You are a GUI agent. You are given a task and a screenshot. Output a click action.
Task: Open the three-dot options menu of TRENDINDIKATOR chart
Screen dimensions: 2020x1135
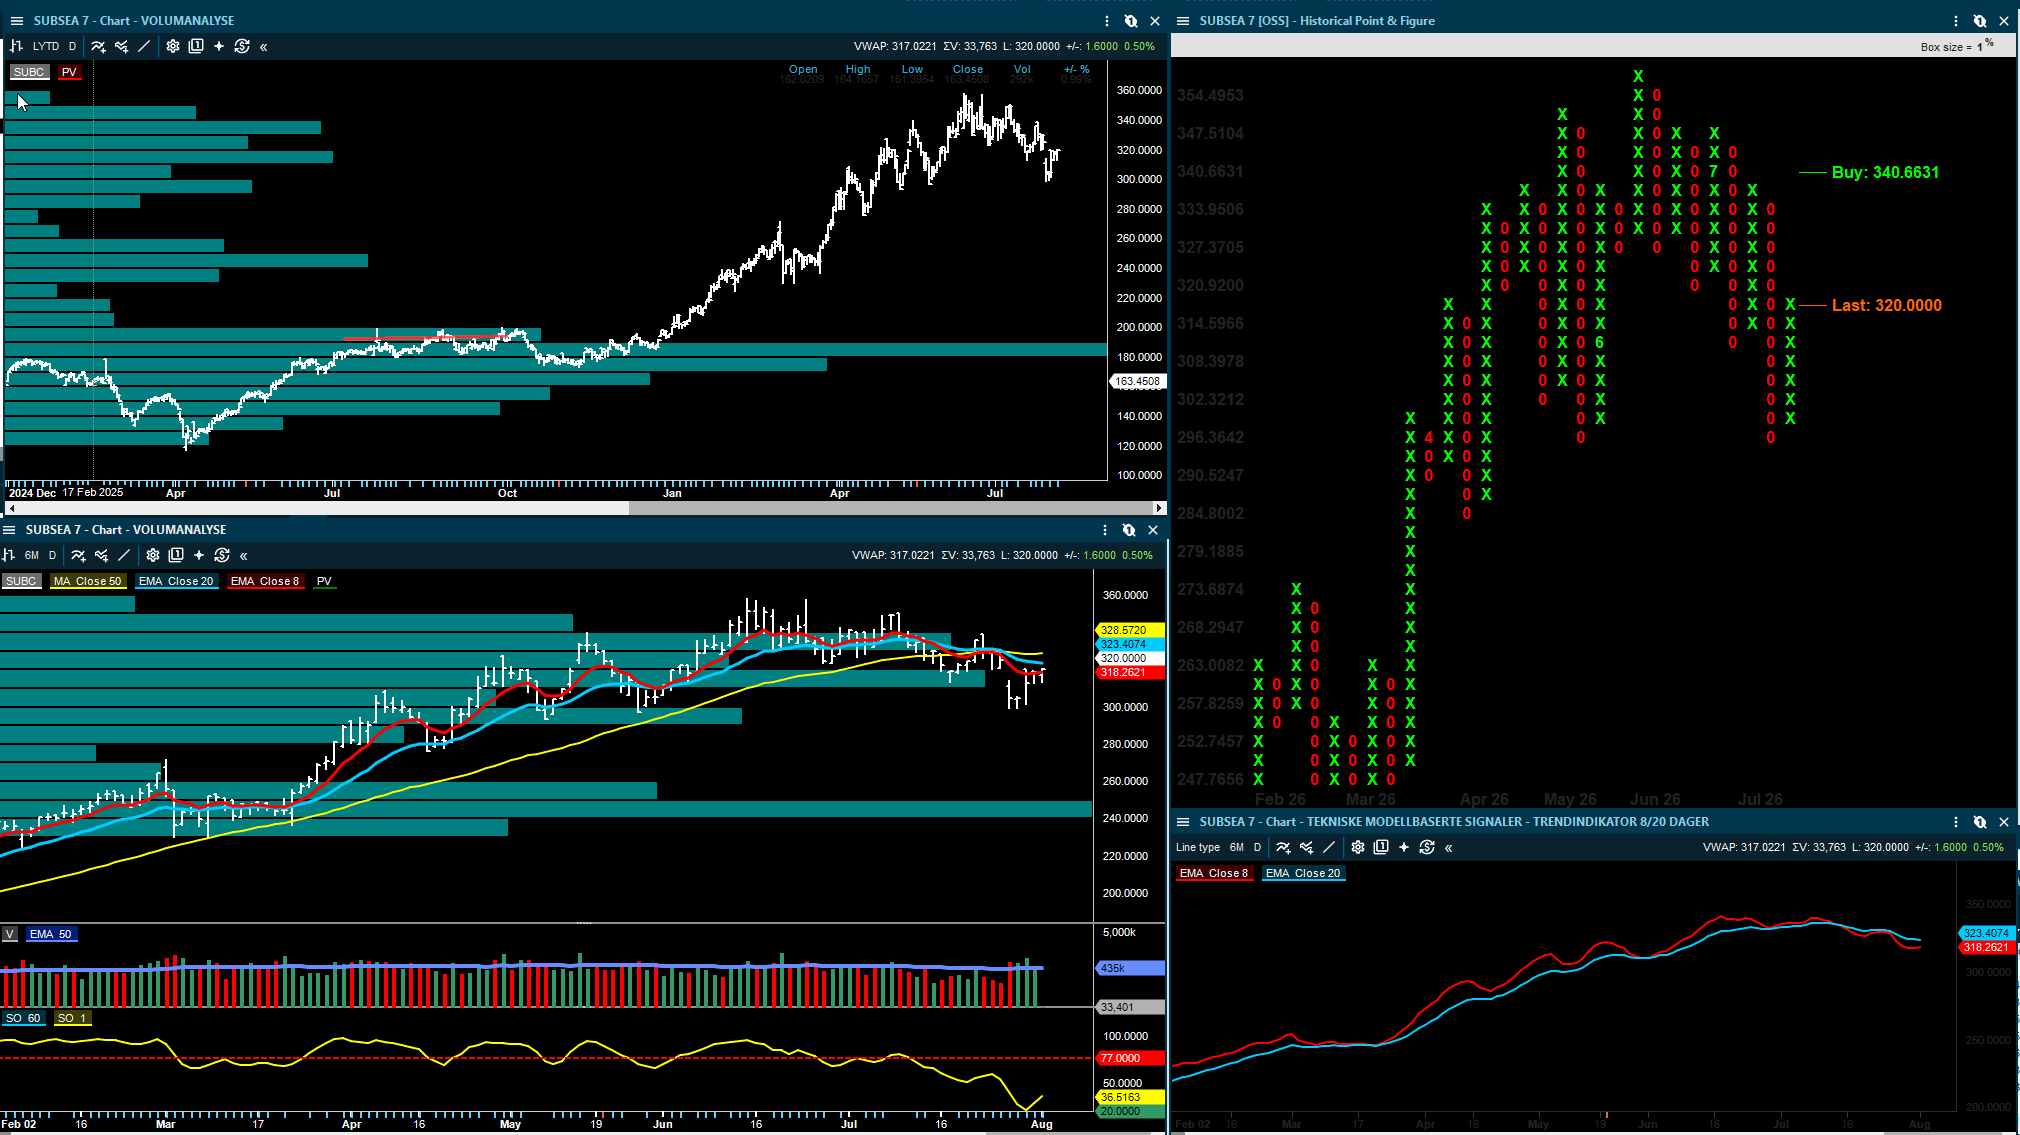[1956, 822]
